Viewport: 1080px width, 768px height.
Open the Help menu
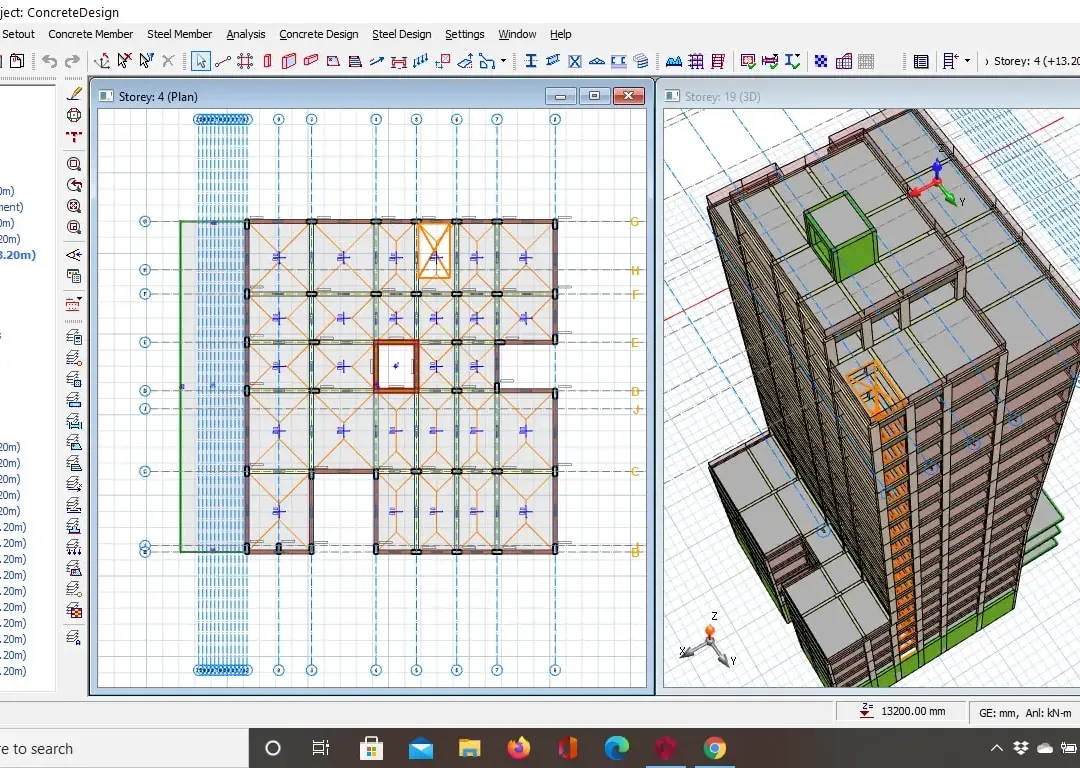coord(560,34)
